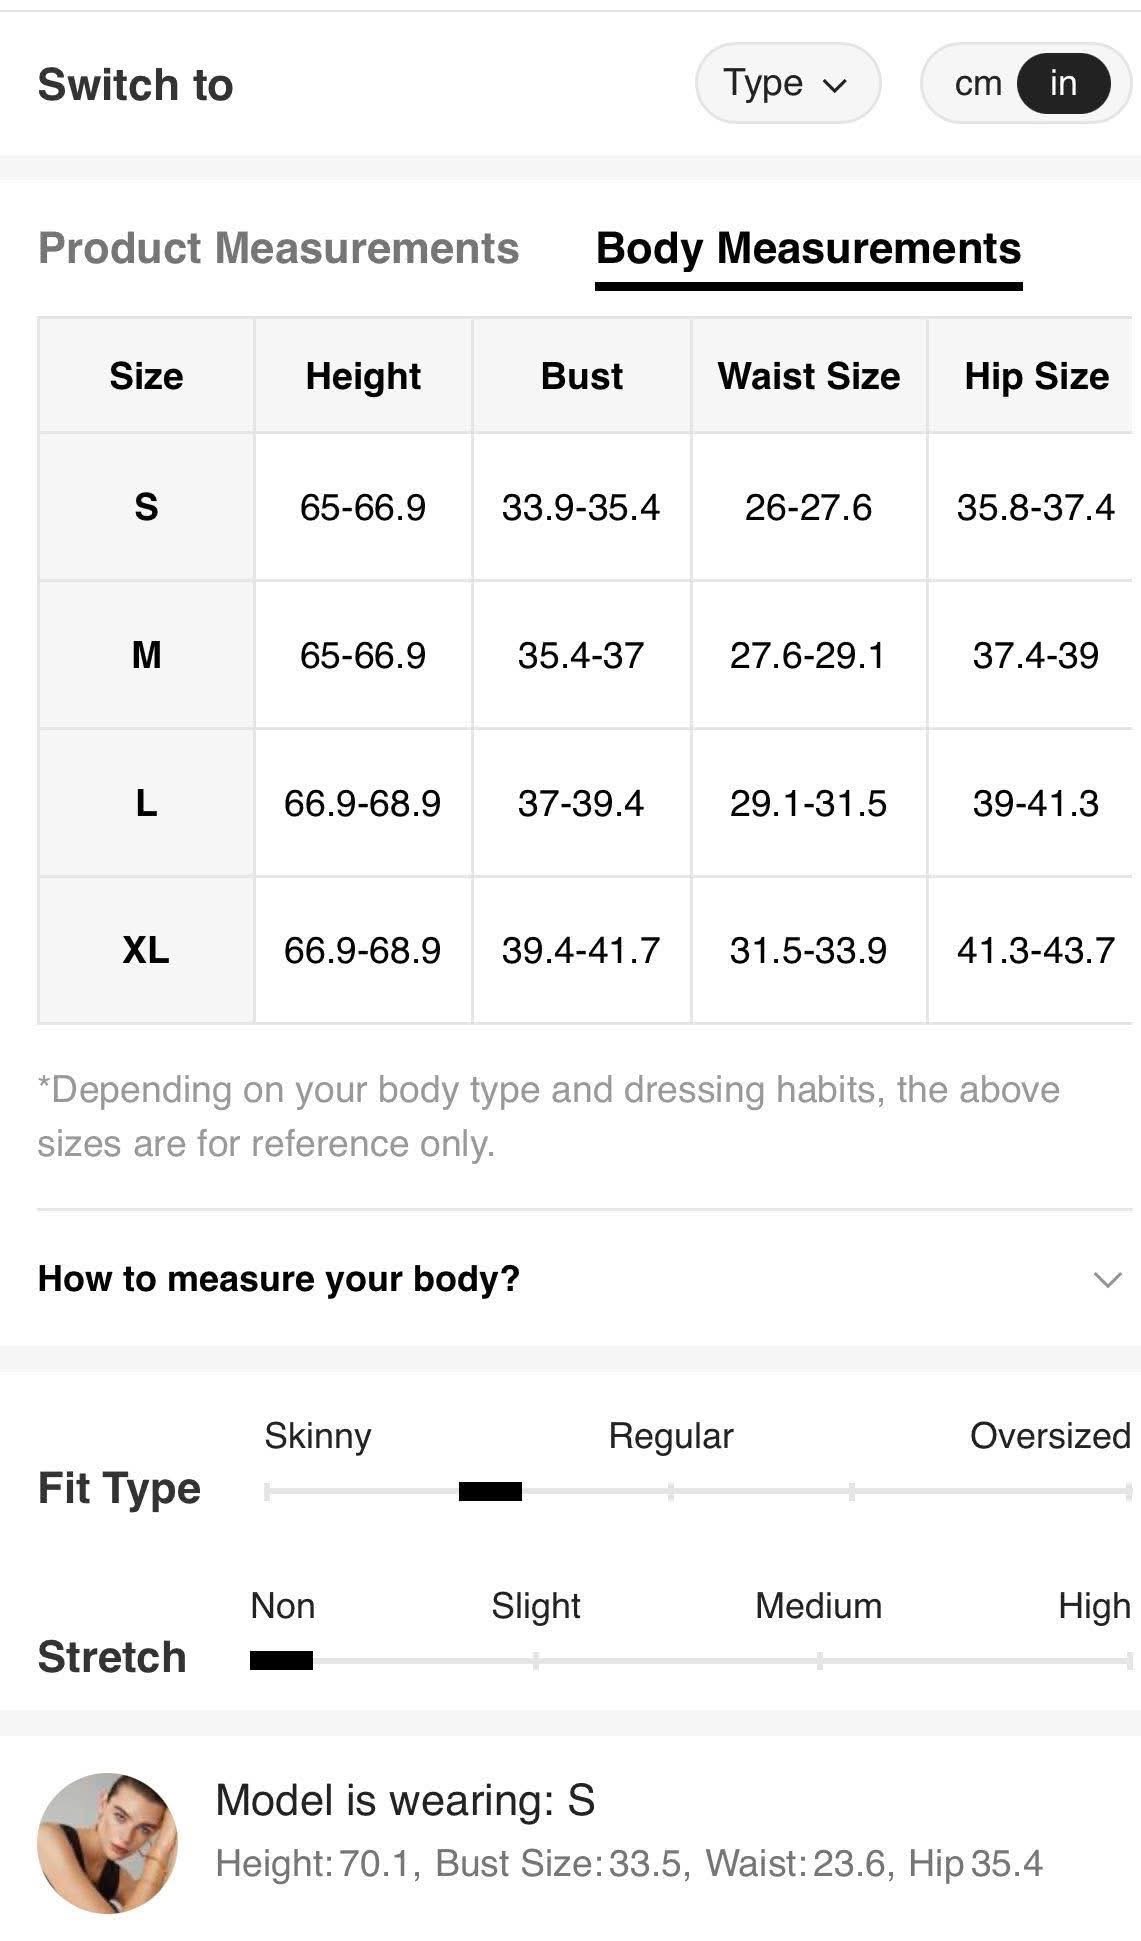Open the Product Measurements tab
This screenshot has height=1941, width=1141.
click(278, 248)
